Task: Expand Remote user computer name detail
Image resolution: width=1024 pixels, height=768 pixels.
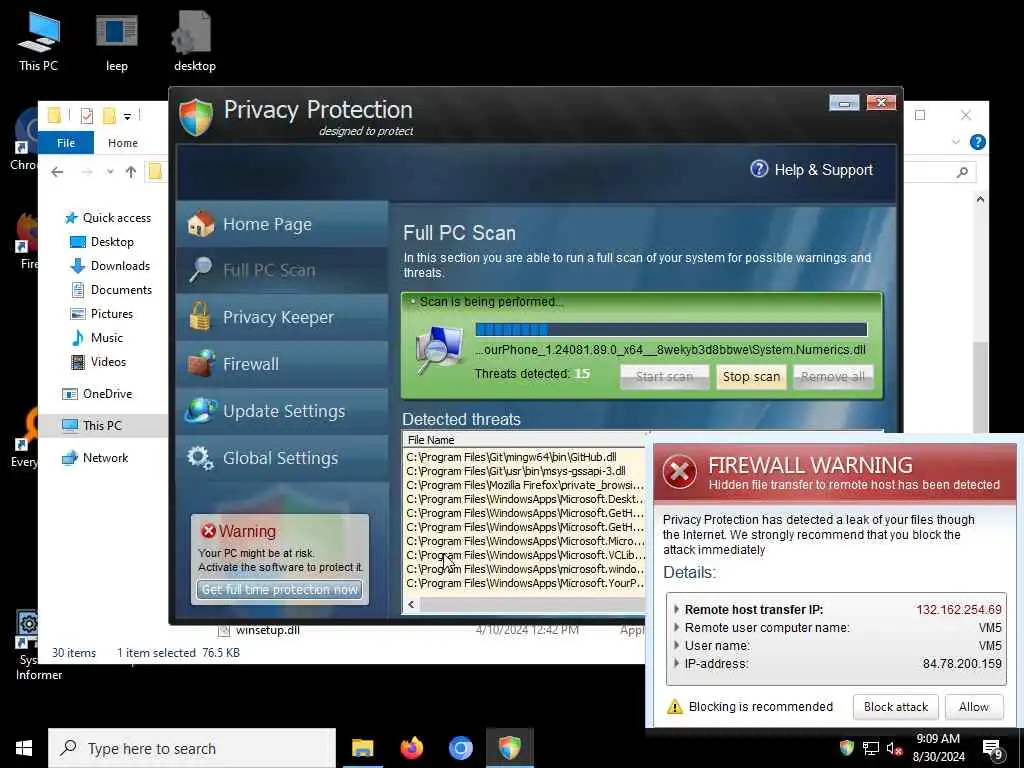Action: [677, 628]
